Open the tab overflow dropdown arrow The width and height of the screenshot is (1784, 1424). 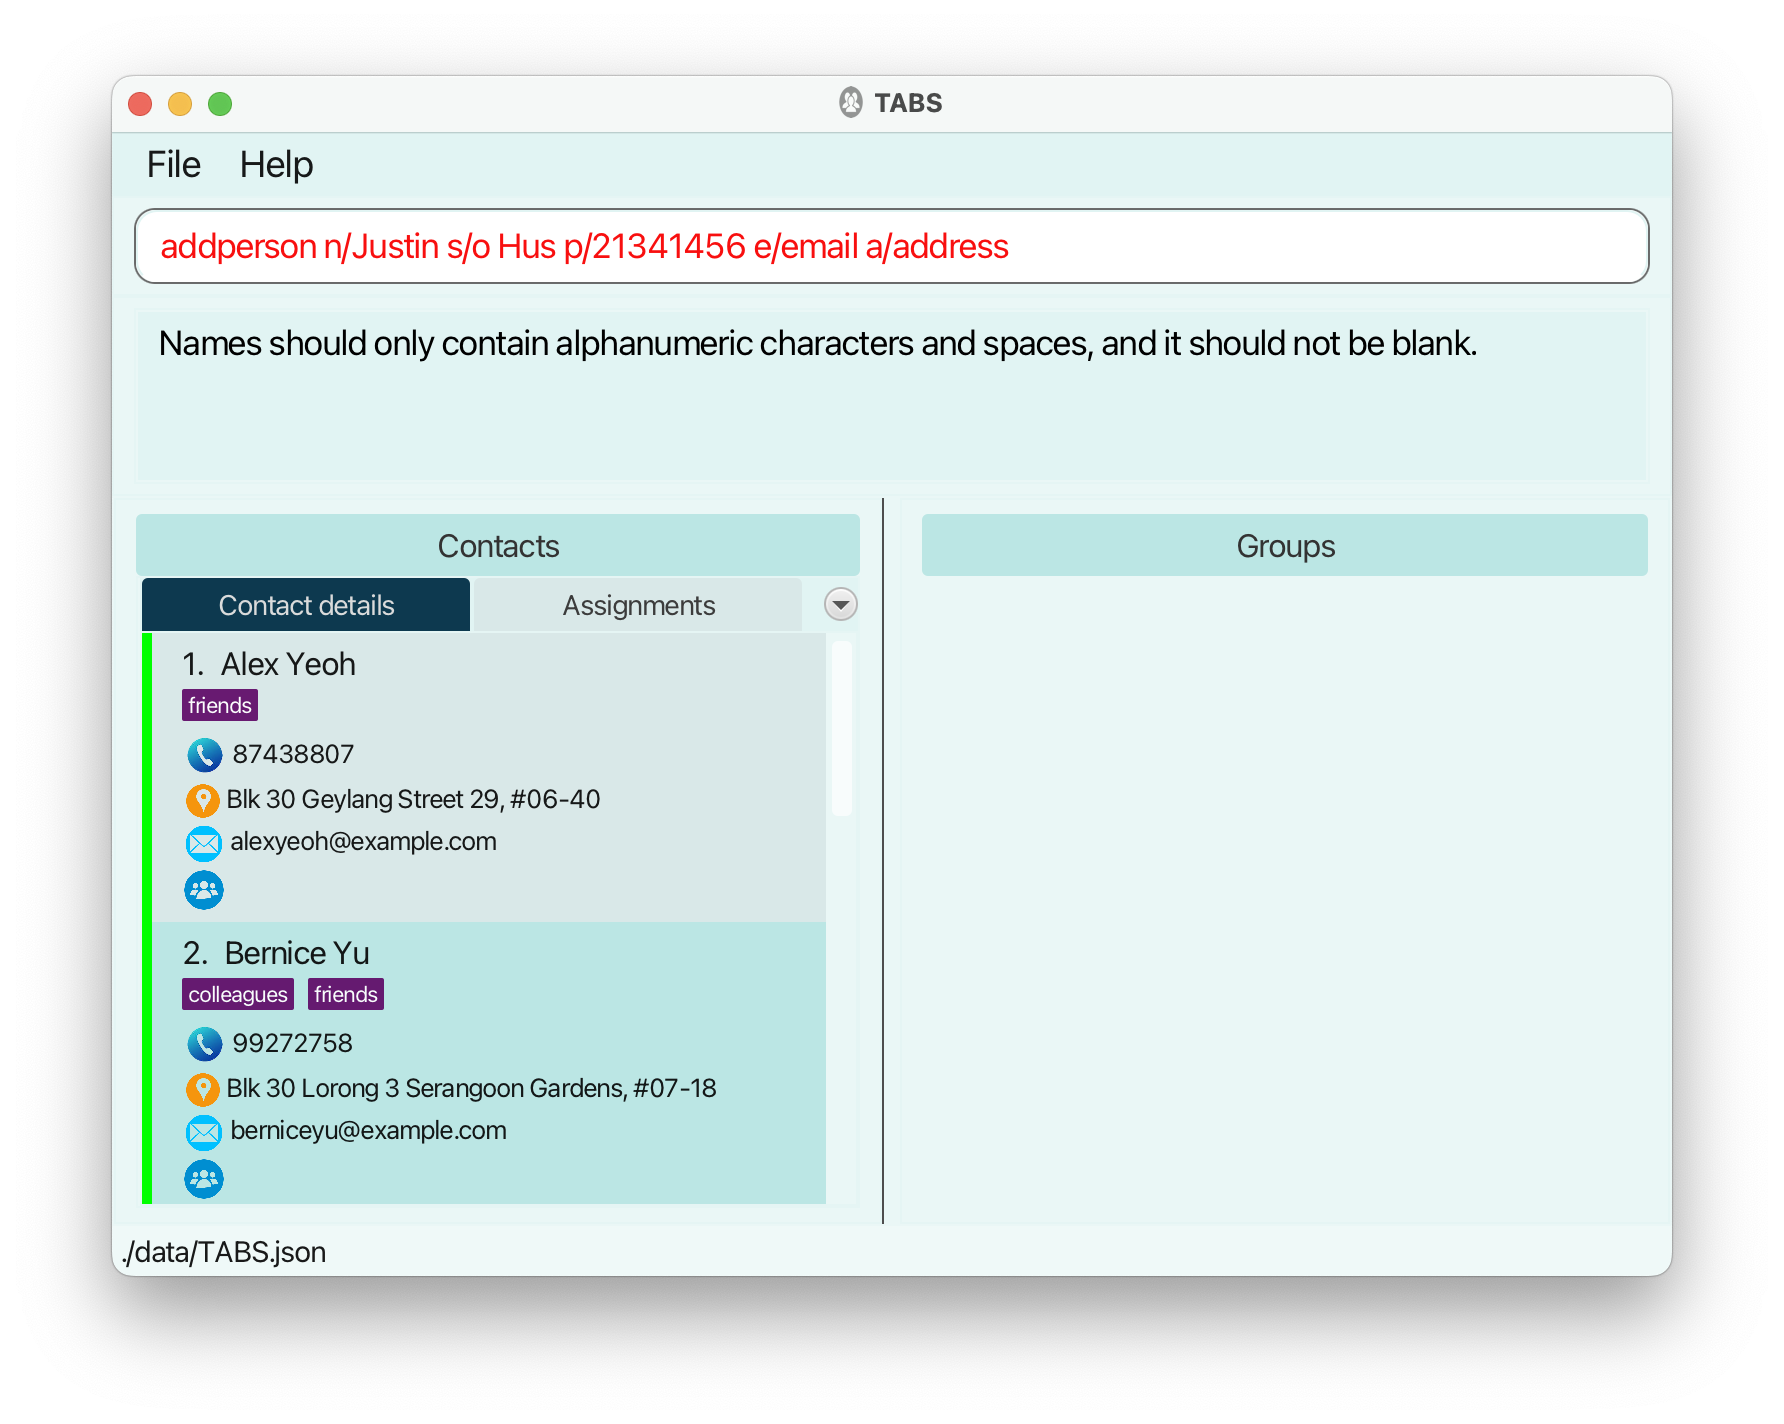click(841, 604)
